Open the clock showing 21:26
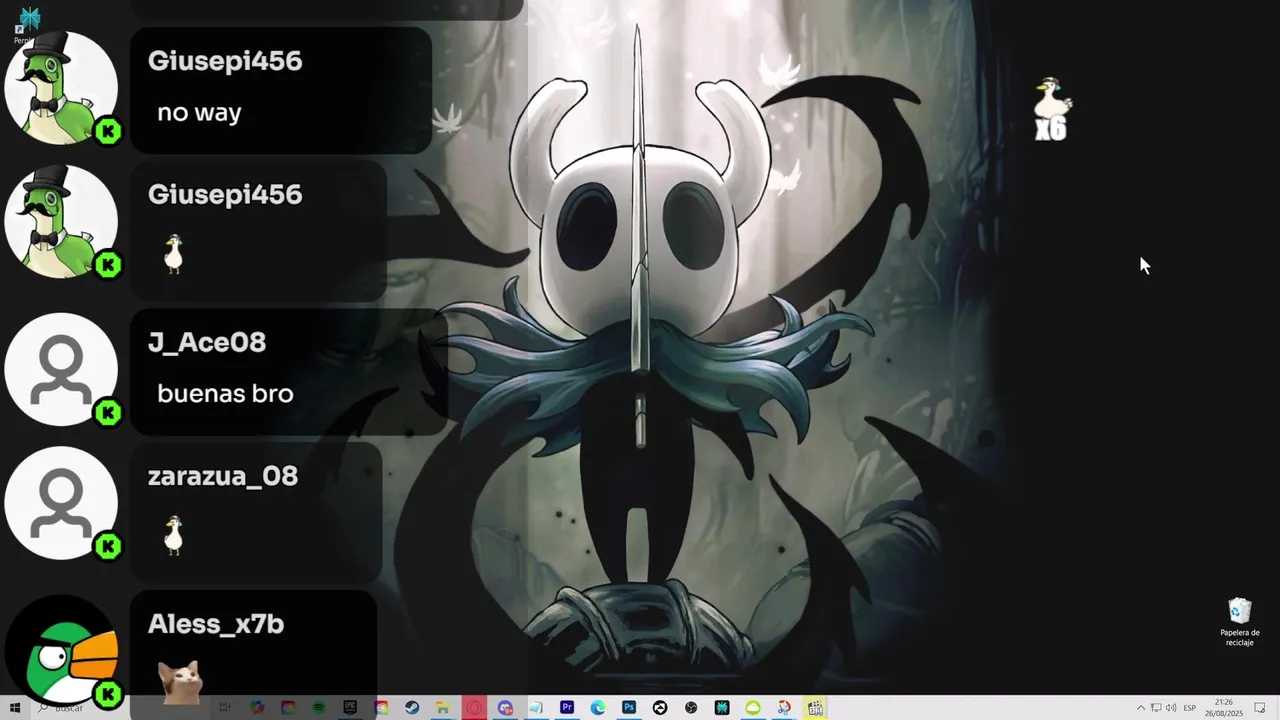The image size is (1280, 720). point(1223,708)
